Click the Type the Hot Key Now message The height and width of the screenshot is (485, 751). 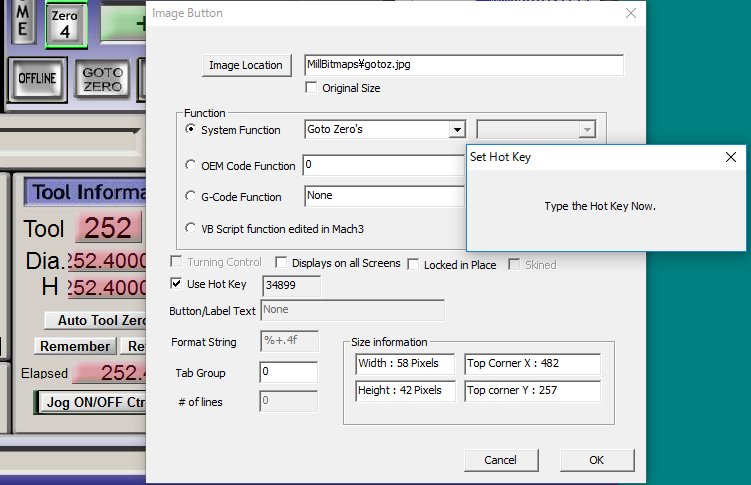[600, 206]
